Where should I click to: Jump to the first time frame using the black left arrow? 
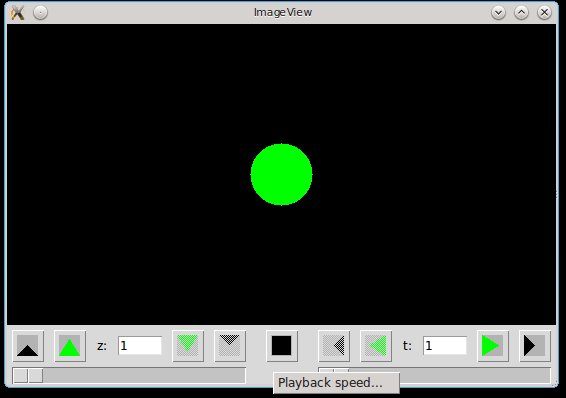(x=334, y=346)
